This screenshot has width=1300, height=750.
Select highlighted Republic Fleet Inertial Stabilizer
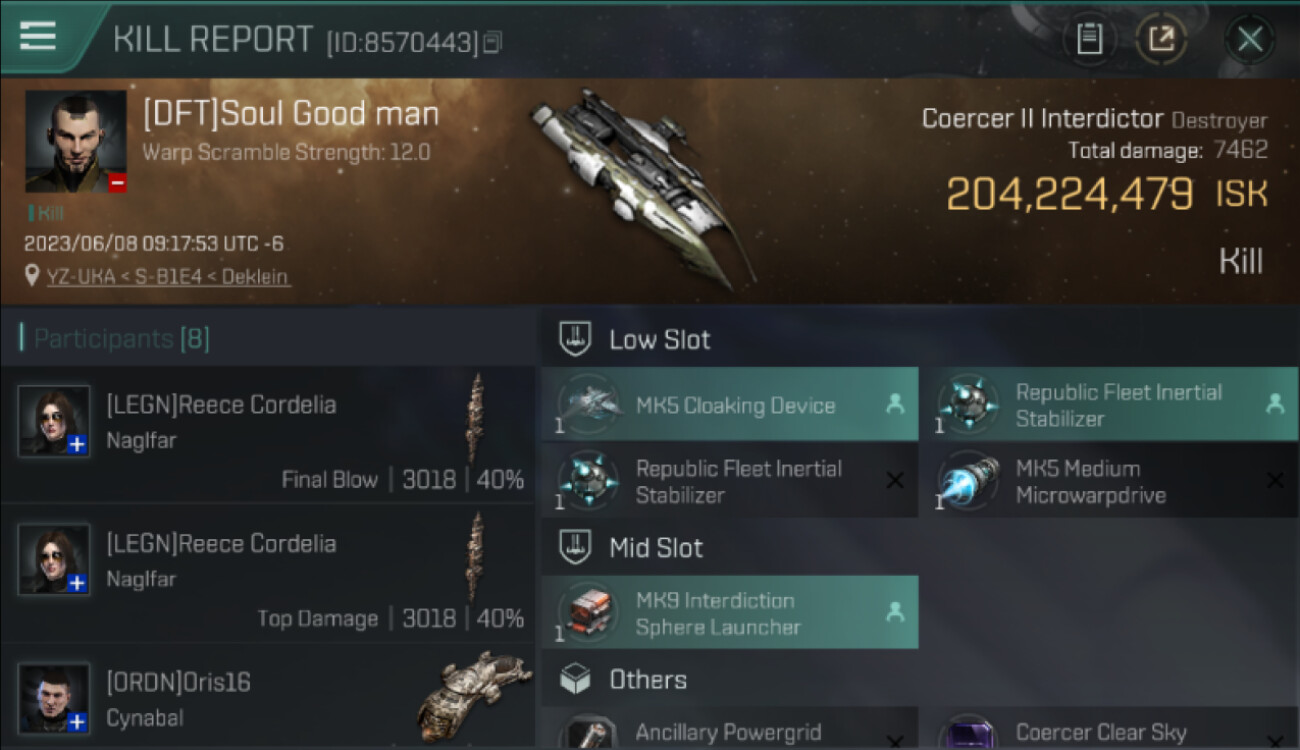[1108, 404]
